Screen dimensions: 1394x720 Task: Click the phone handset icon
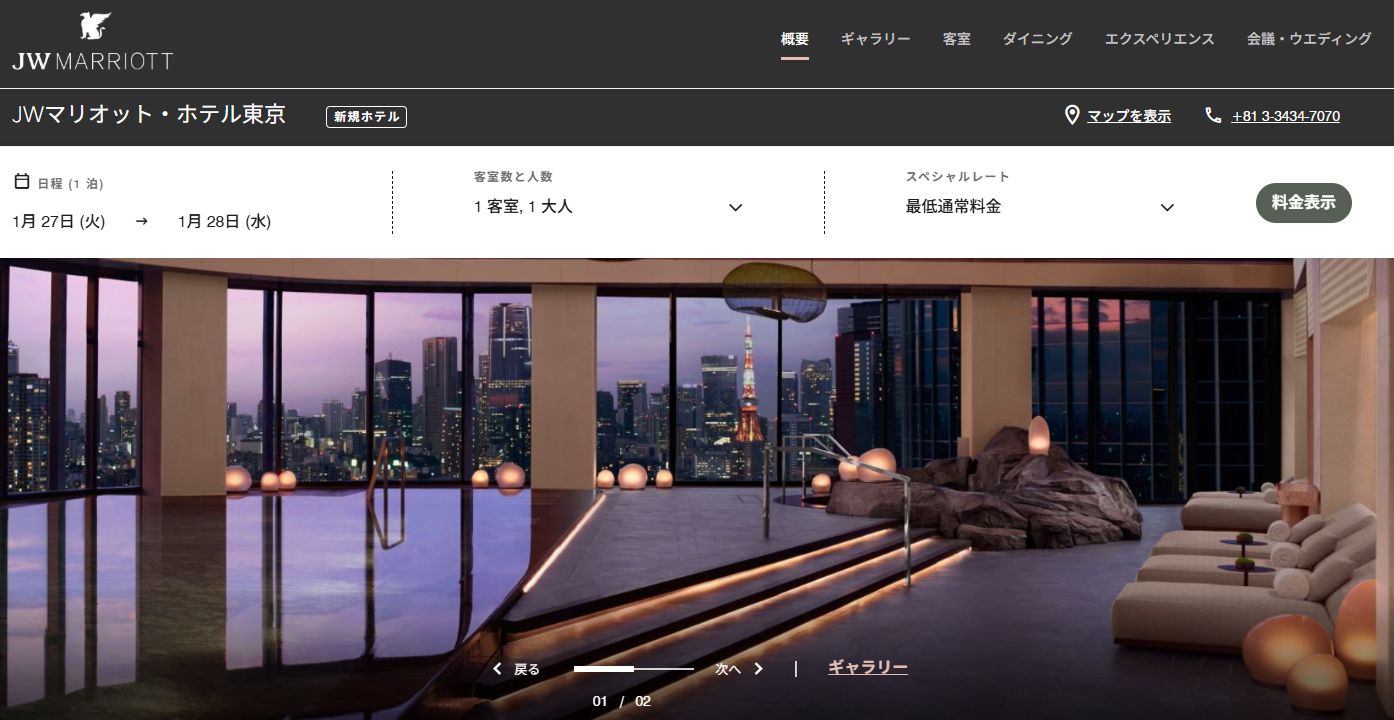pos(1213,116)
